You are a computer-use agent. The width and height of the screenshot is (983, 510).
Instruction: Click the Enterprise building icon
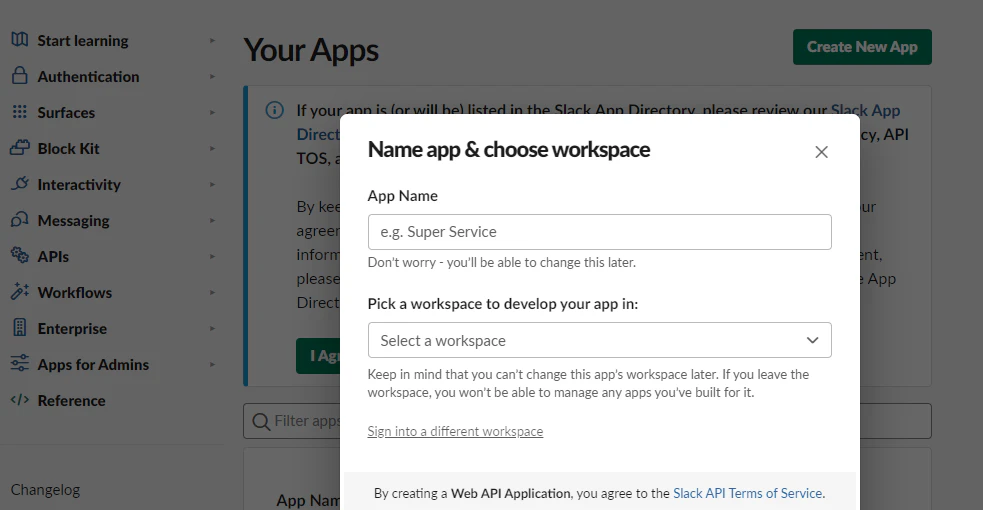click(x=19, y=328)
